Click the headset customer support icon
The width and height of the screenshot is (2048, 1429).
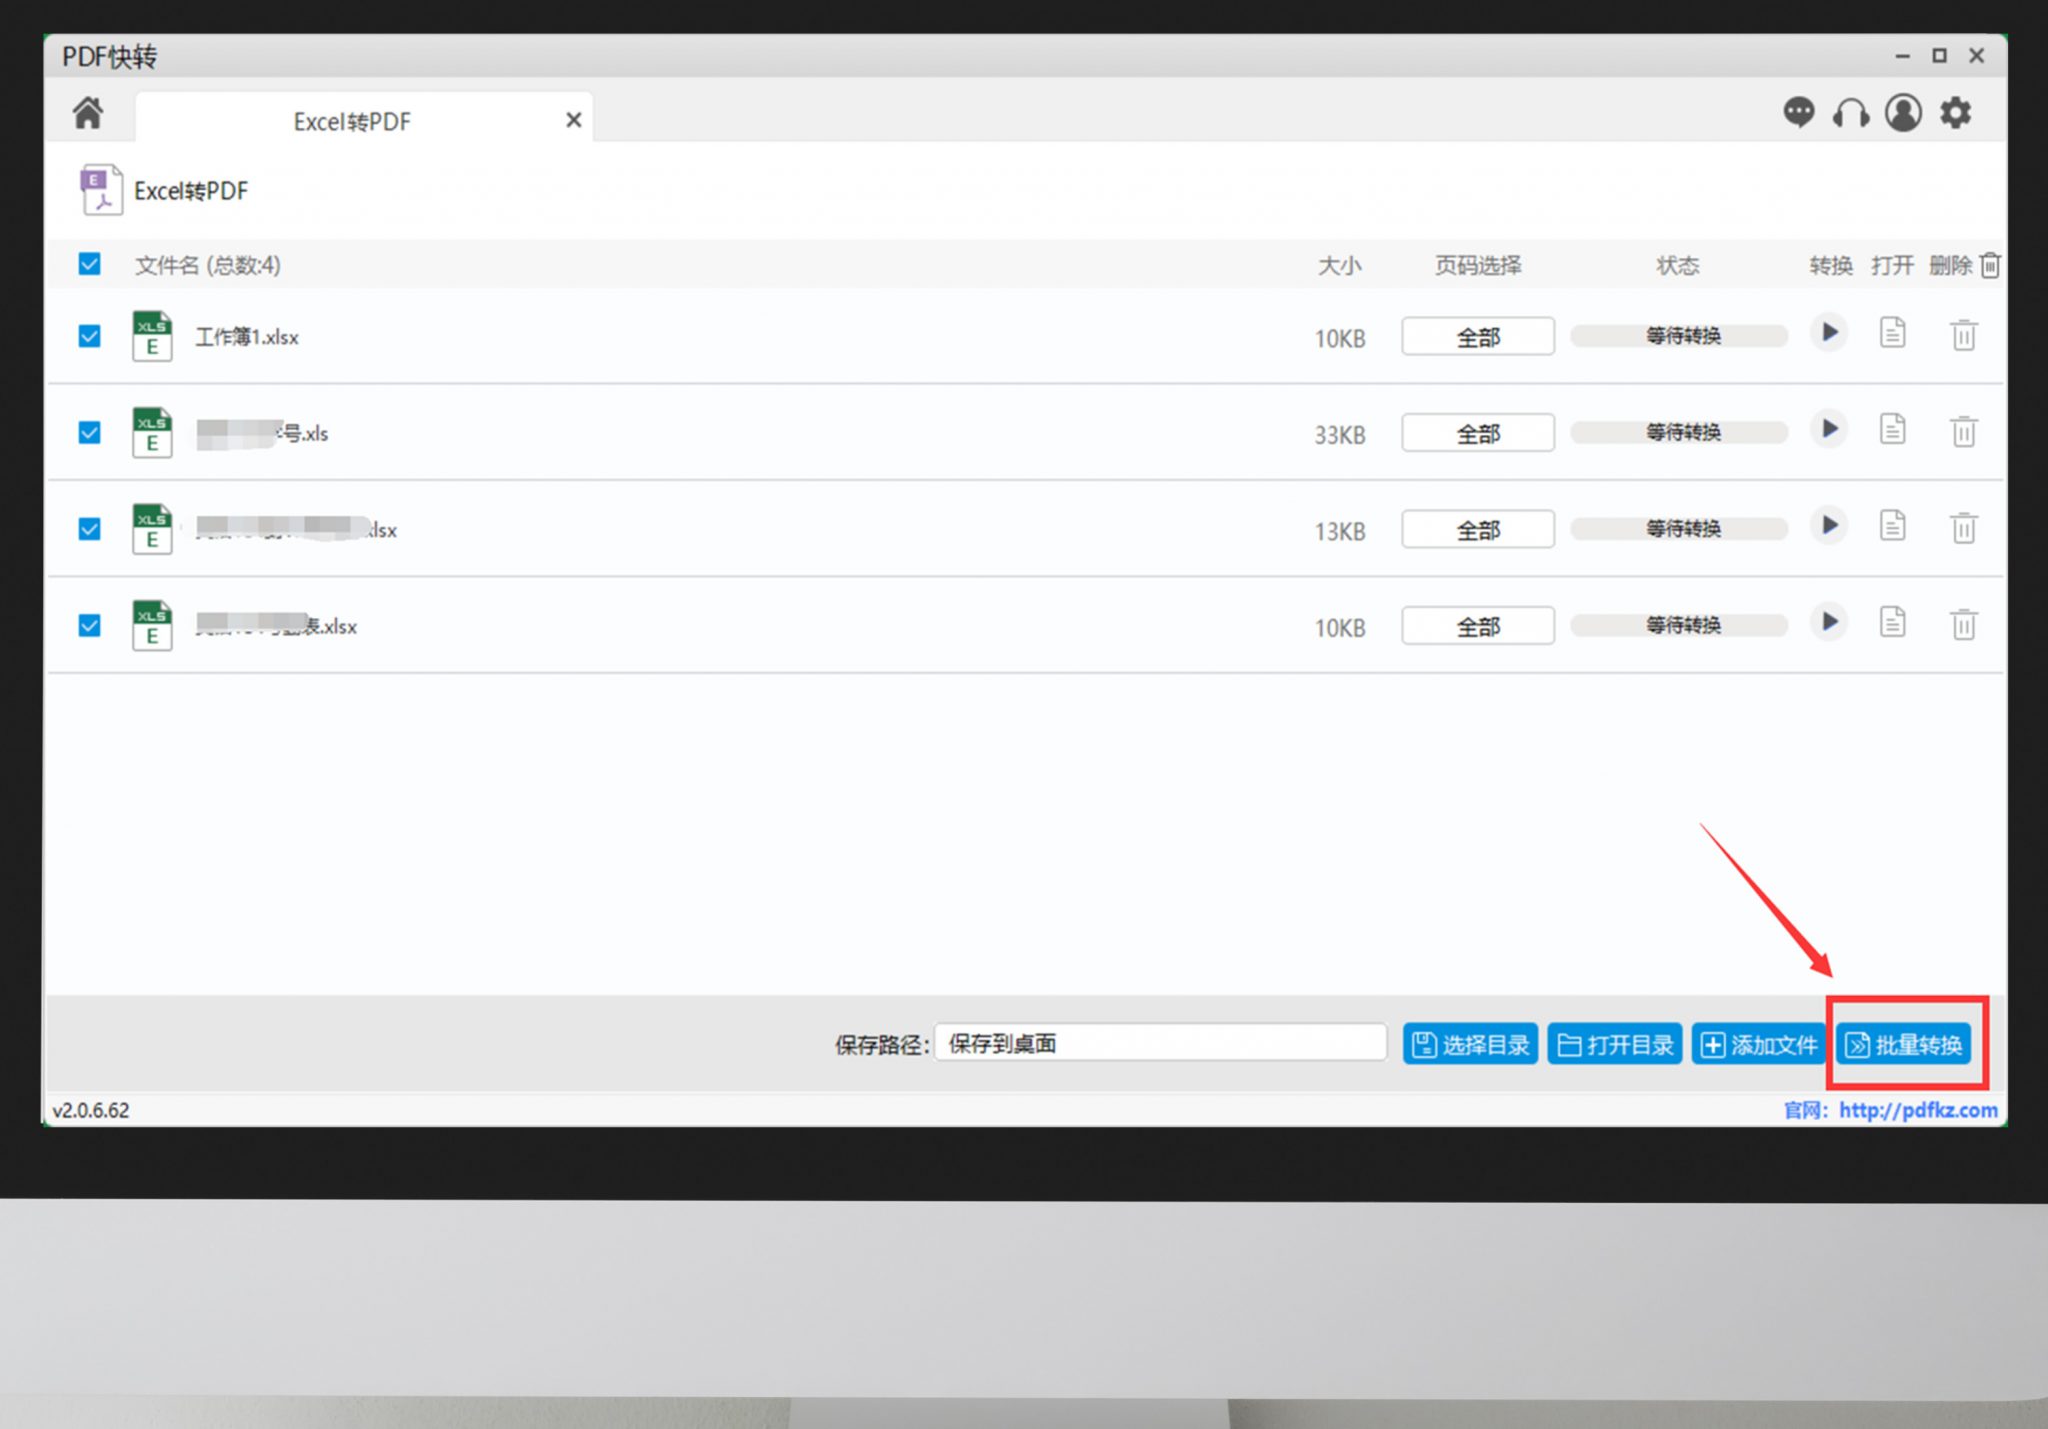1851,113
